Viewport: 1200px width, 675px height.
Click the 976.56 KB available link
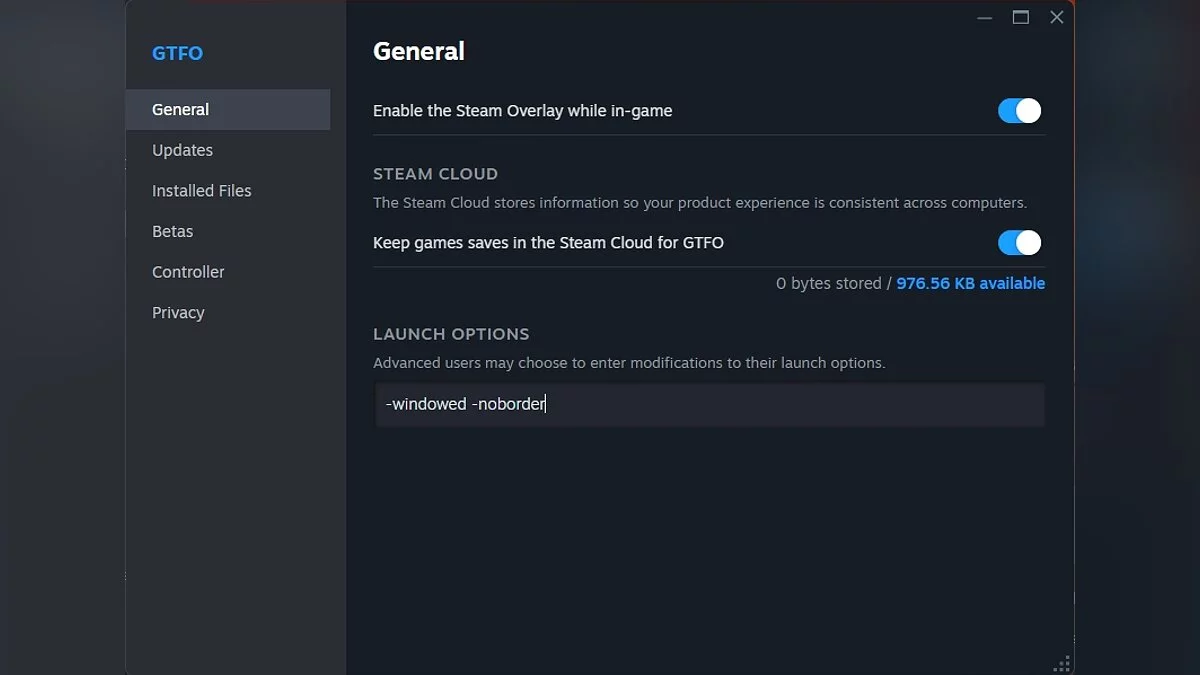[970, 284]
